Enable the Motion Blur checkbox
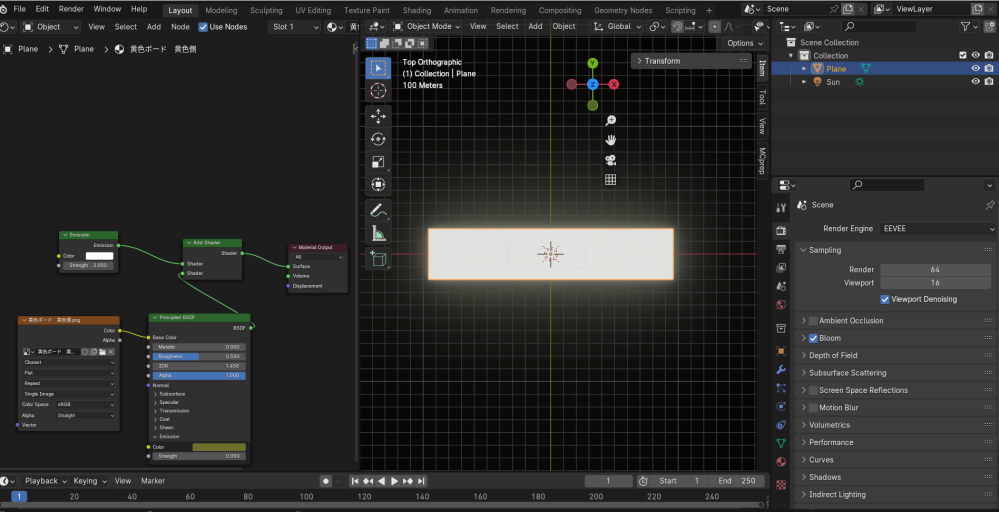 [813, 408]
